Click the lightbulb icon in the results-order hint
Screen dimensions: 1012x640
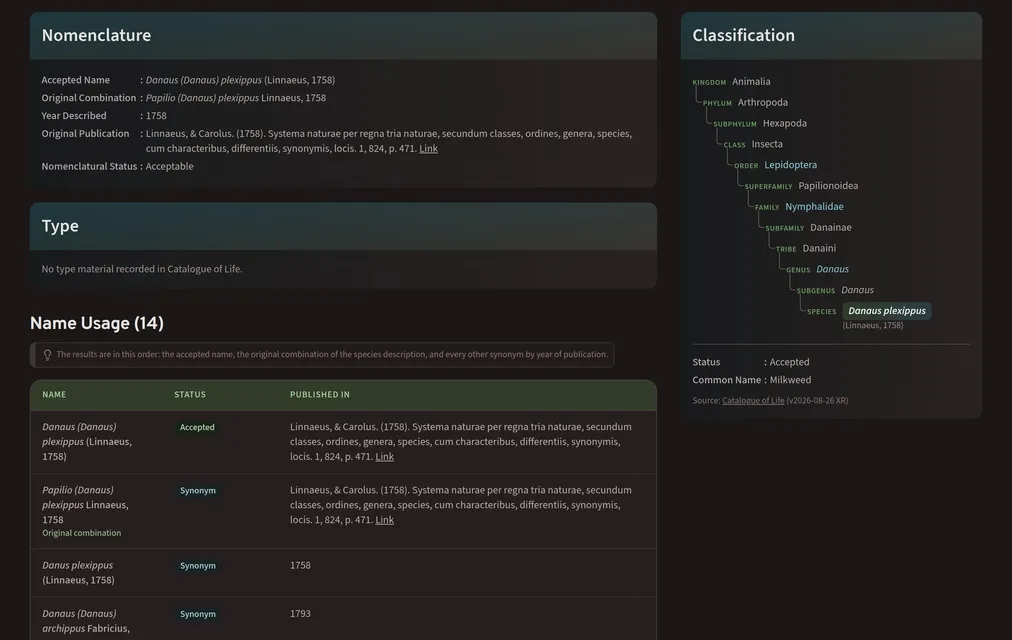click(47, 355)
